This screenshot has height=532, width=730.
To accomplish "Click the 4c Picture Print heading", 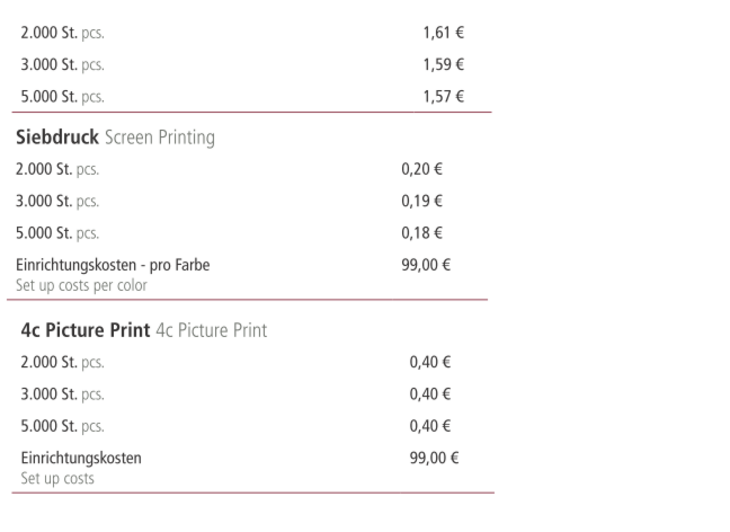I will [x=144, y=330].
